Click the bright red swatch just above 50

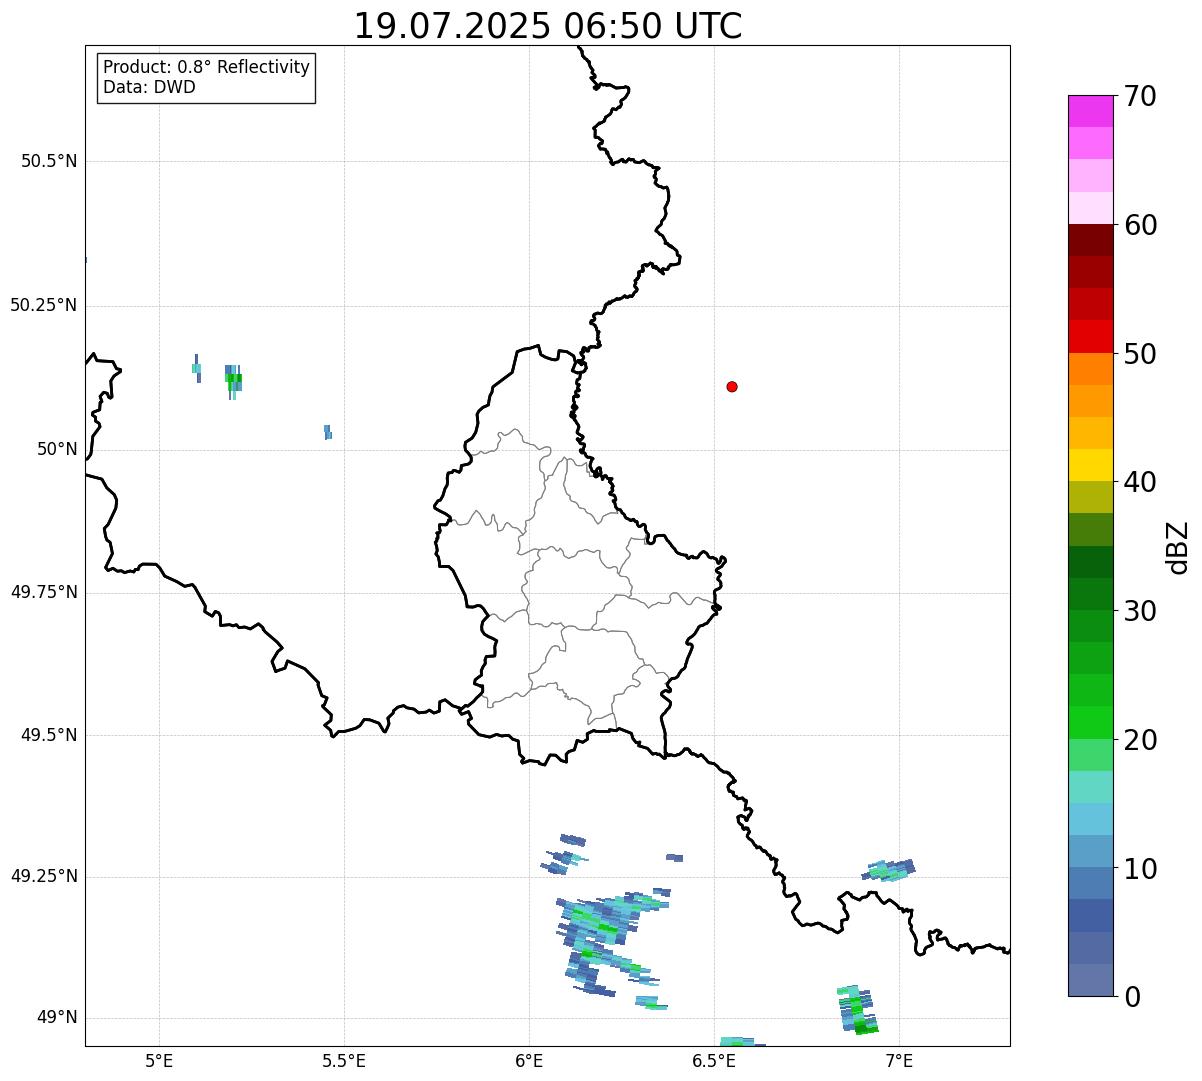click(1090, 337)
